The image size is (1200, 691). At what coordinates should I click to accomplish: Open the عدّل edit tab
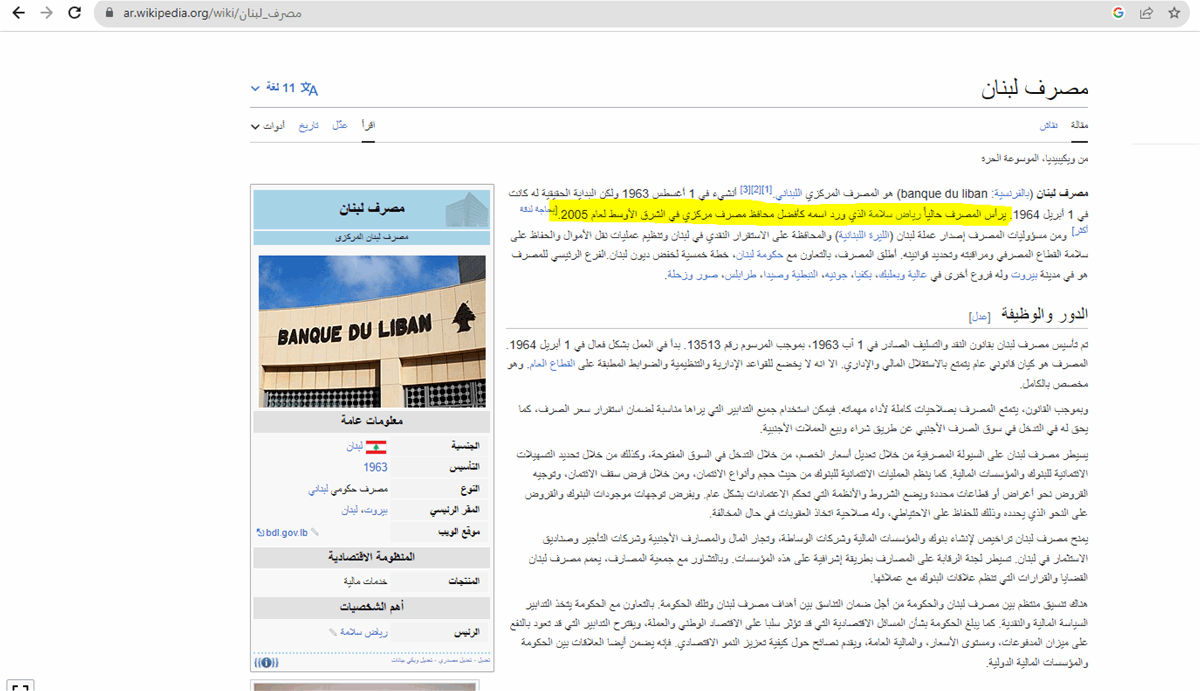point(340,126)
